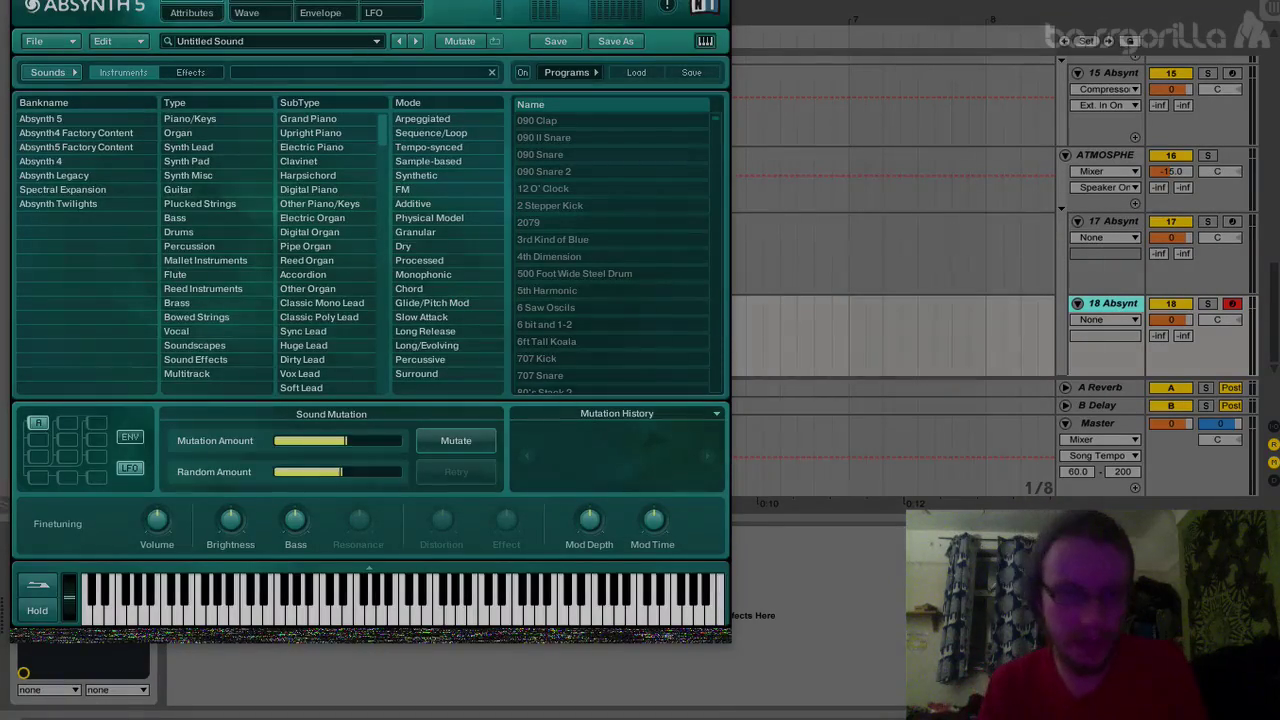This screenshot has width=1280, height=720.
Task: Disarm recording on track 18 Absynt
Action: click(1232, 303)
